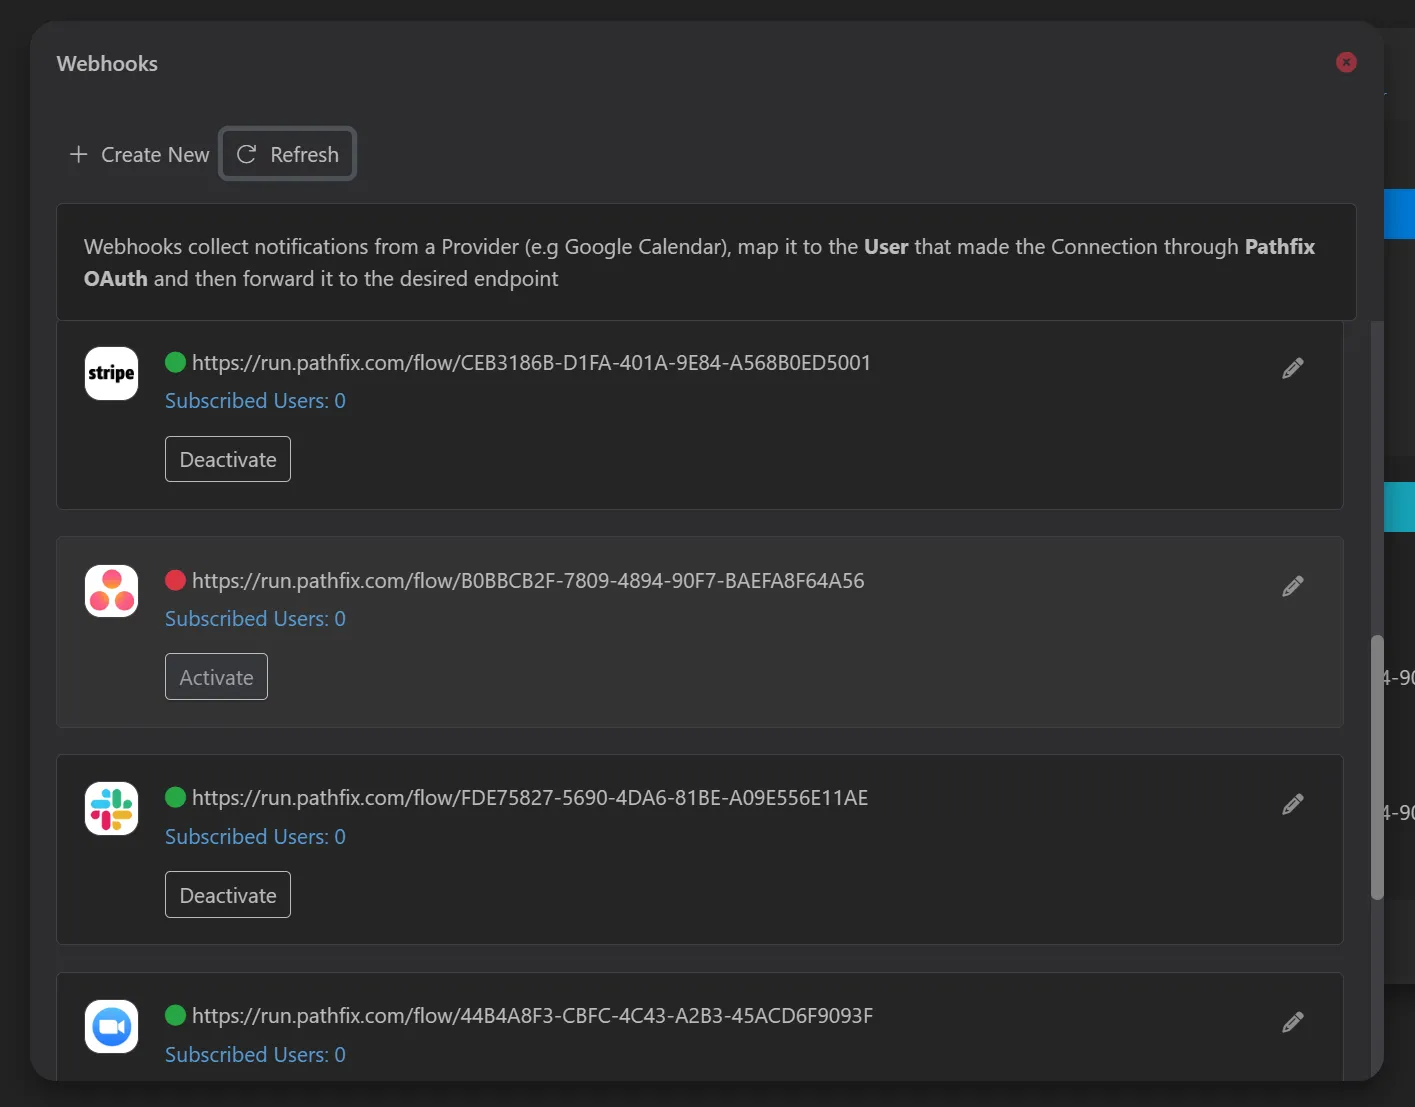Click the Asana webhook URL ending BAEFA8F64A56
Viewport: 1415px width, 1107px height.
coord(528,581)
